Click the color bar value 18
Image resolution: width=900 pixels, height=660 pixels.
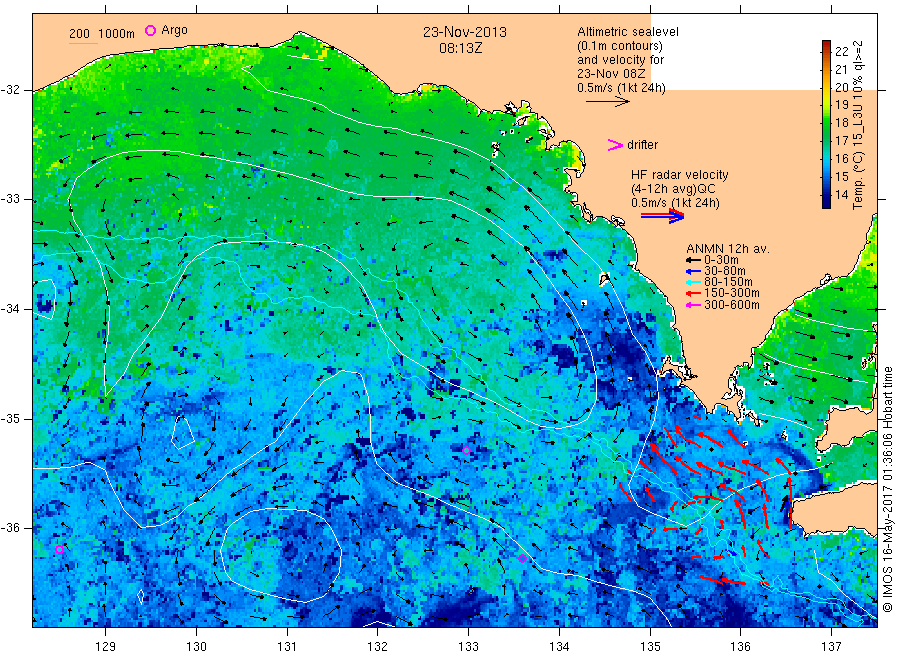tap(841, 122)
